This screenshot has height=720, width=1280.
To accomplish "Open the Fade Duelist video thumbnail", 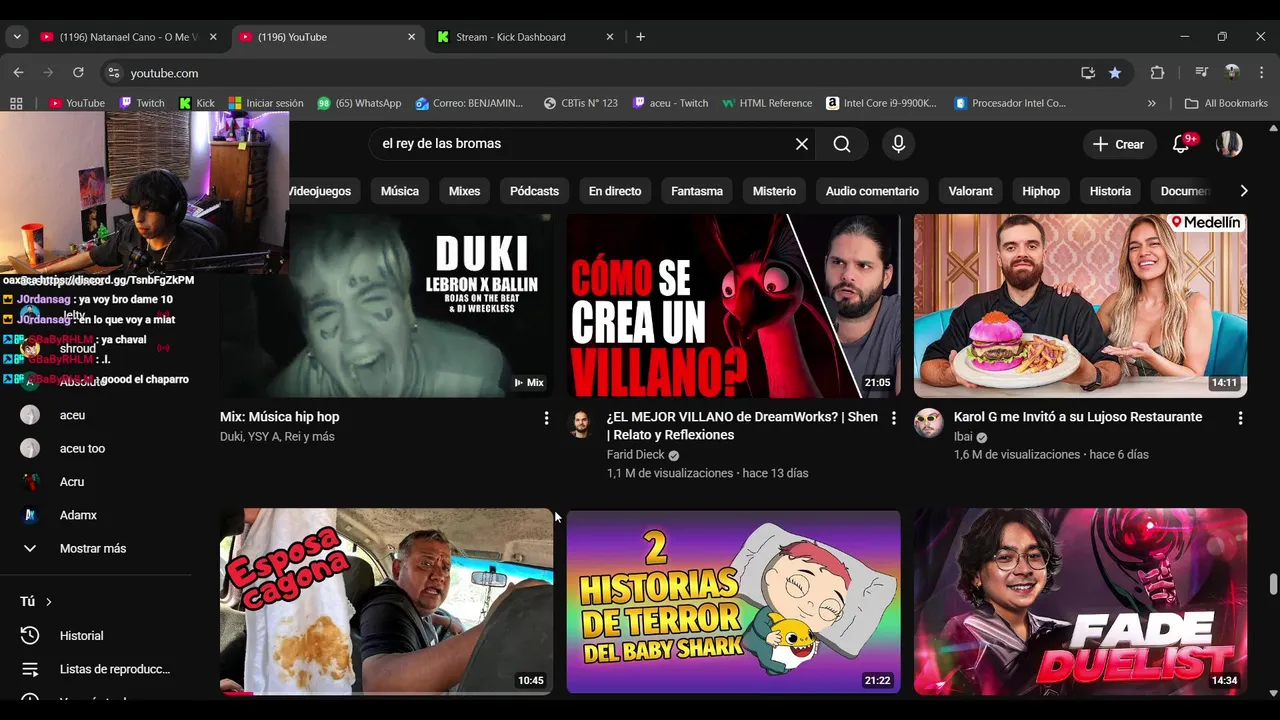I will click(x=1080, y=601).
